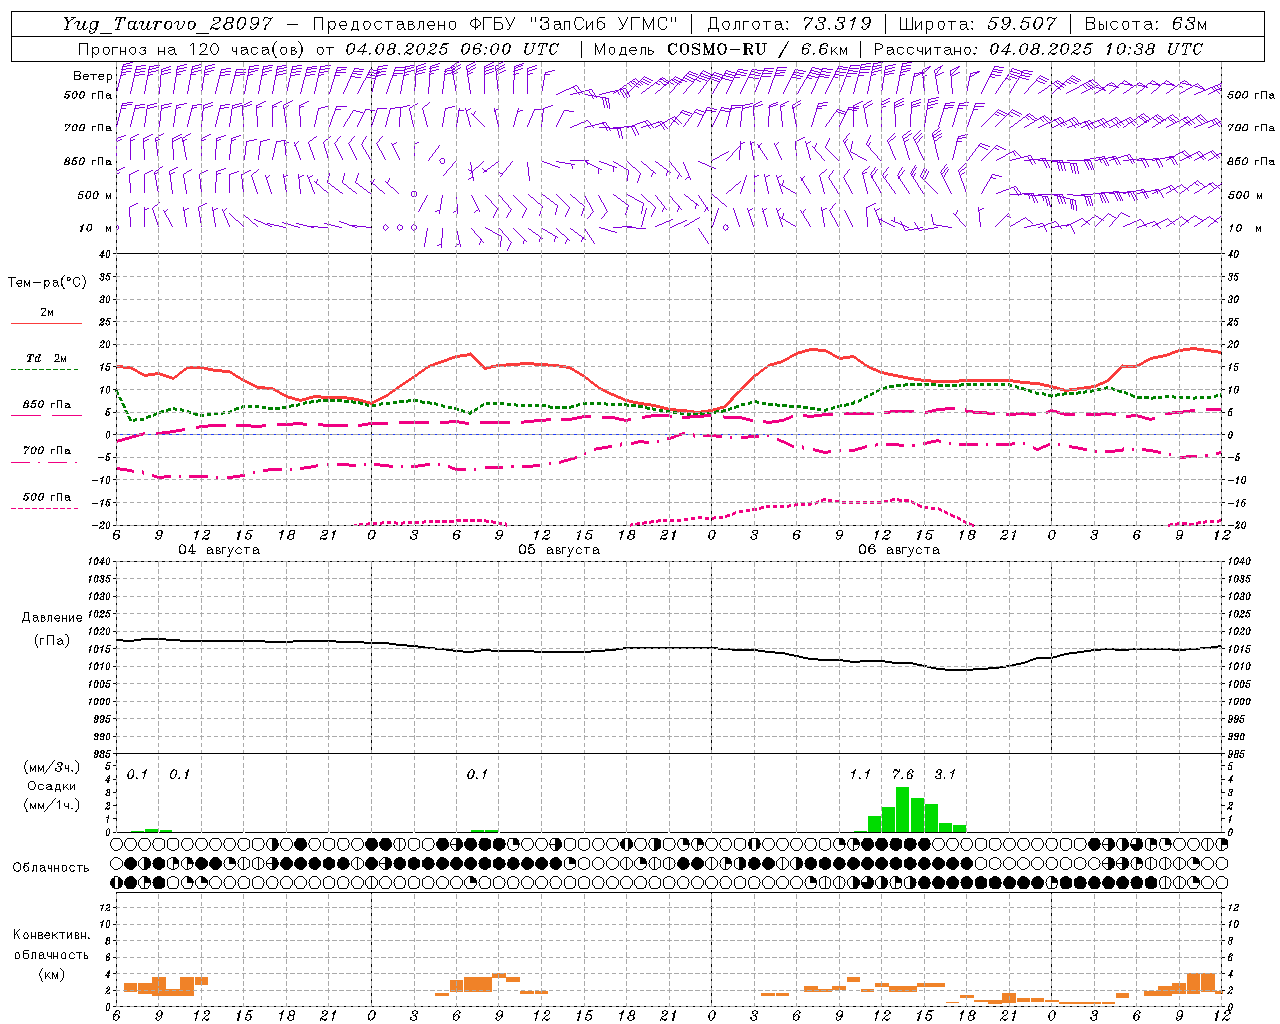Click the Рассчитано: 04.08.2025 10:38 UTC timestamp

tap(1038, 49)
